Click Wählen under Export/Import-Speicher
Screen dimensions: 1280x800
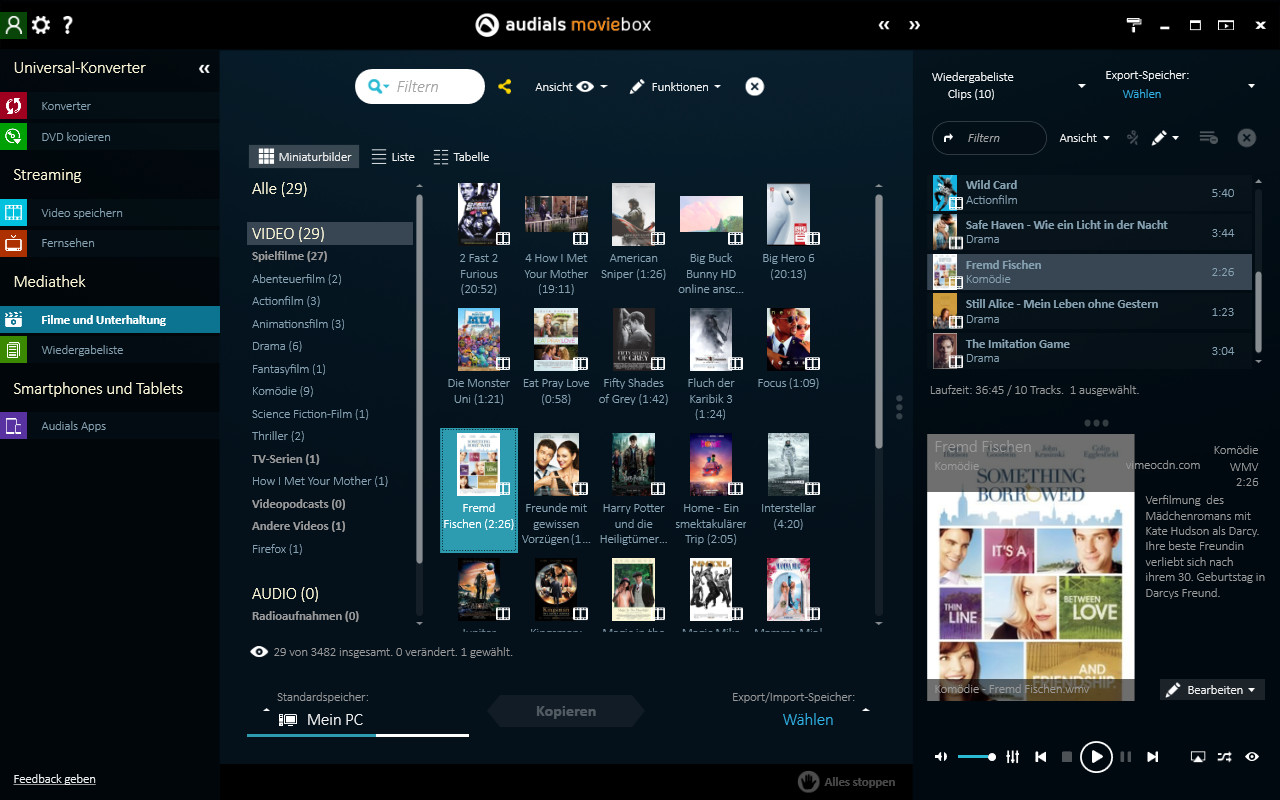click(x=808, y=720)
